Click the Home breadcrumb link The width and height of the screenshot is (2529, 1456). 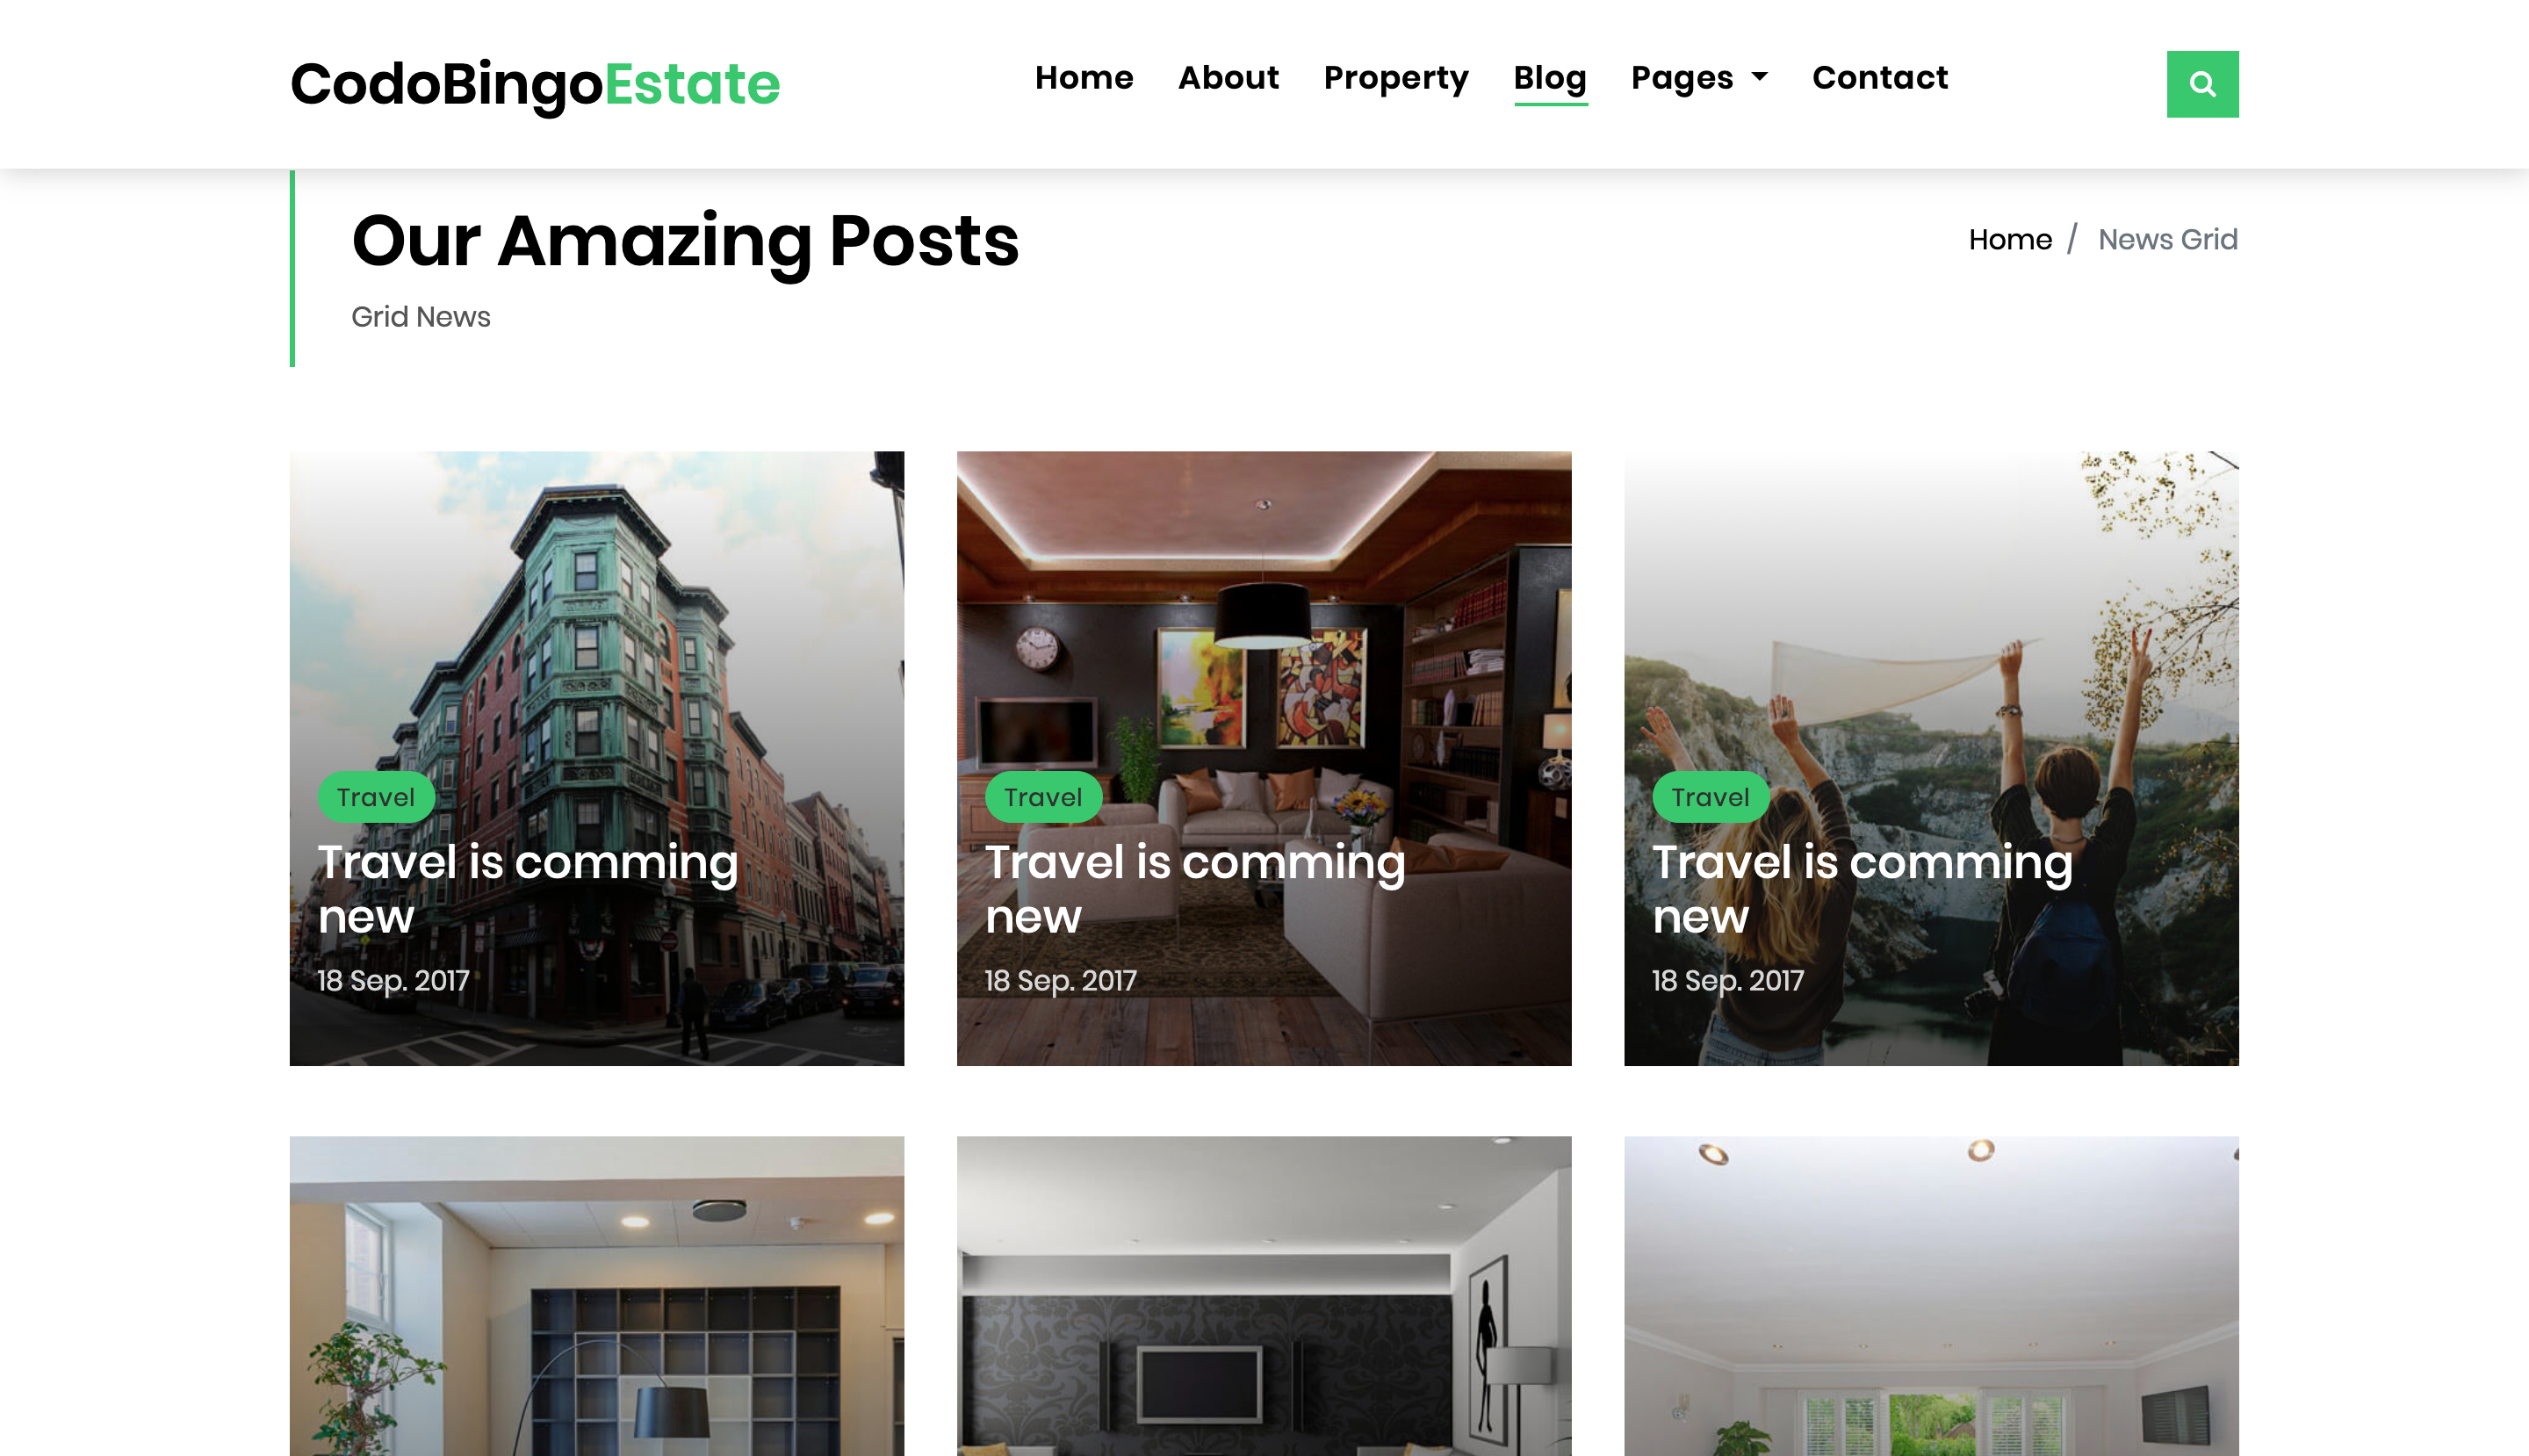point(2010,240)
